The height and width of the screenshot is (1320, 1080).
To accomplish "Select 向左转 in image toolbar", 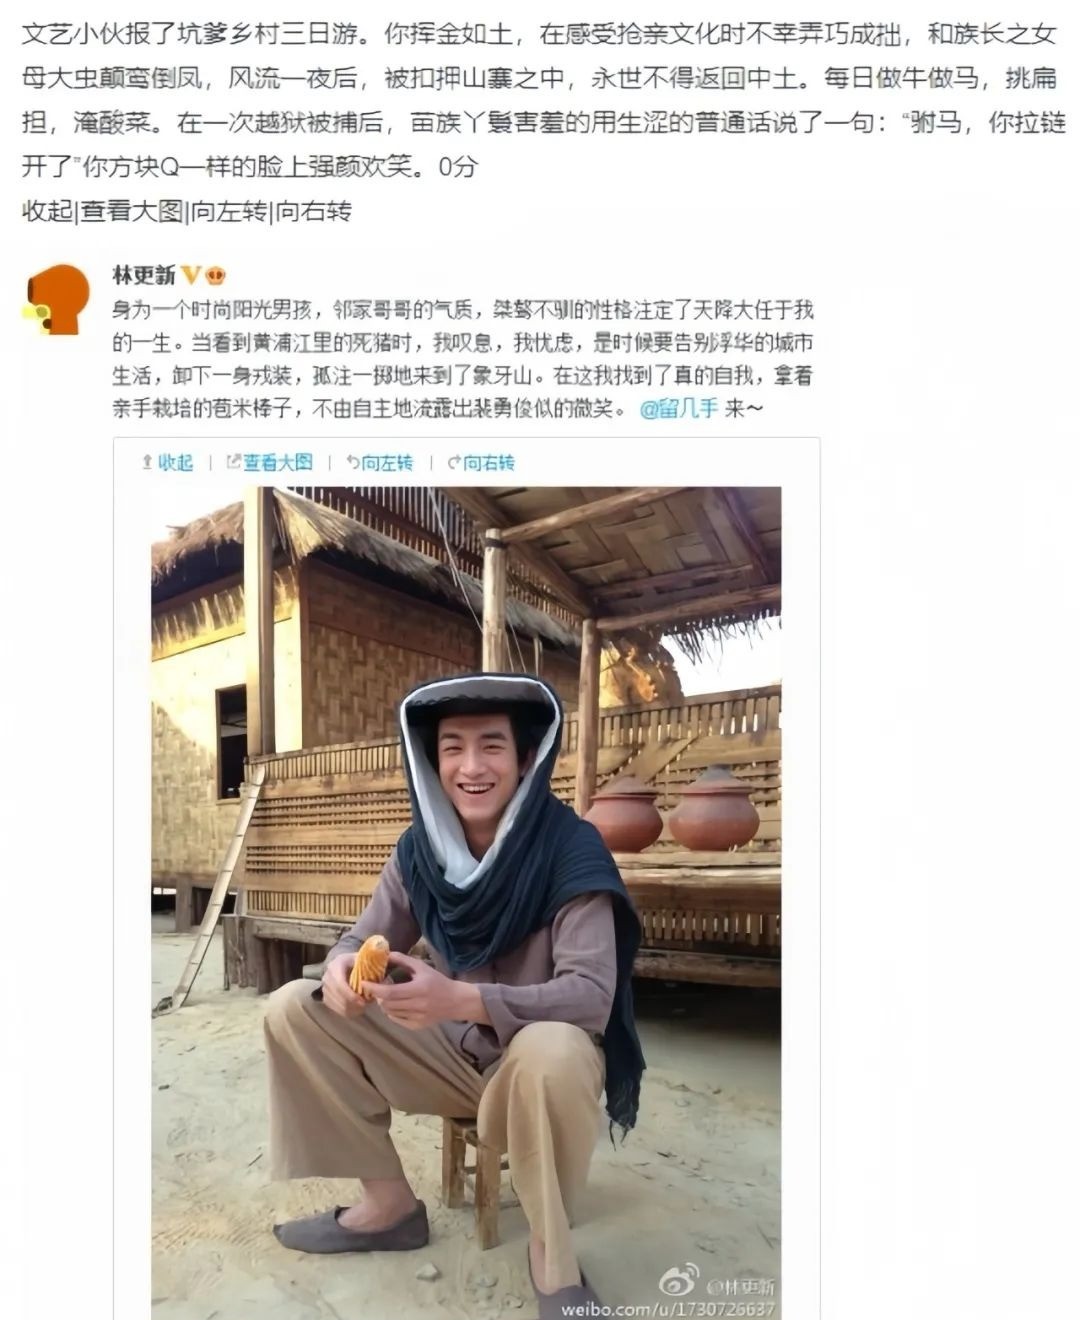I will pos(387,462).
